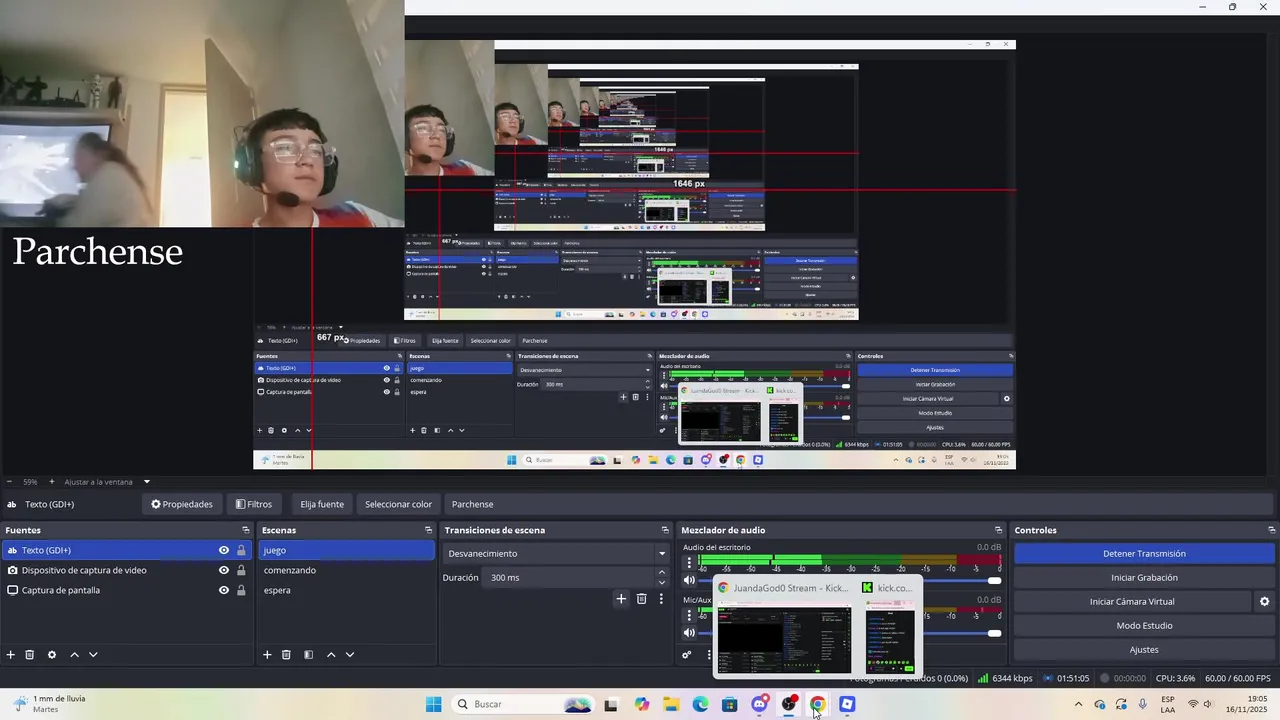The image size is (1280, 720).
Task: Zoom in the preview with plus icon
Action: tap(52, 482)
